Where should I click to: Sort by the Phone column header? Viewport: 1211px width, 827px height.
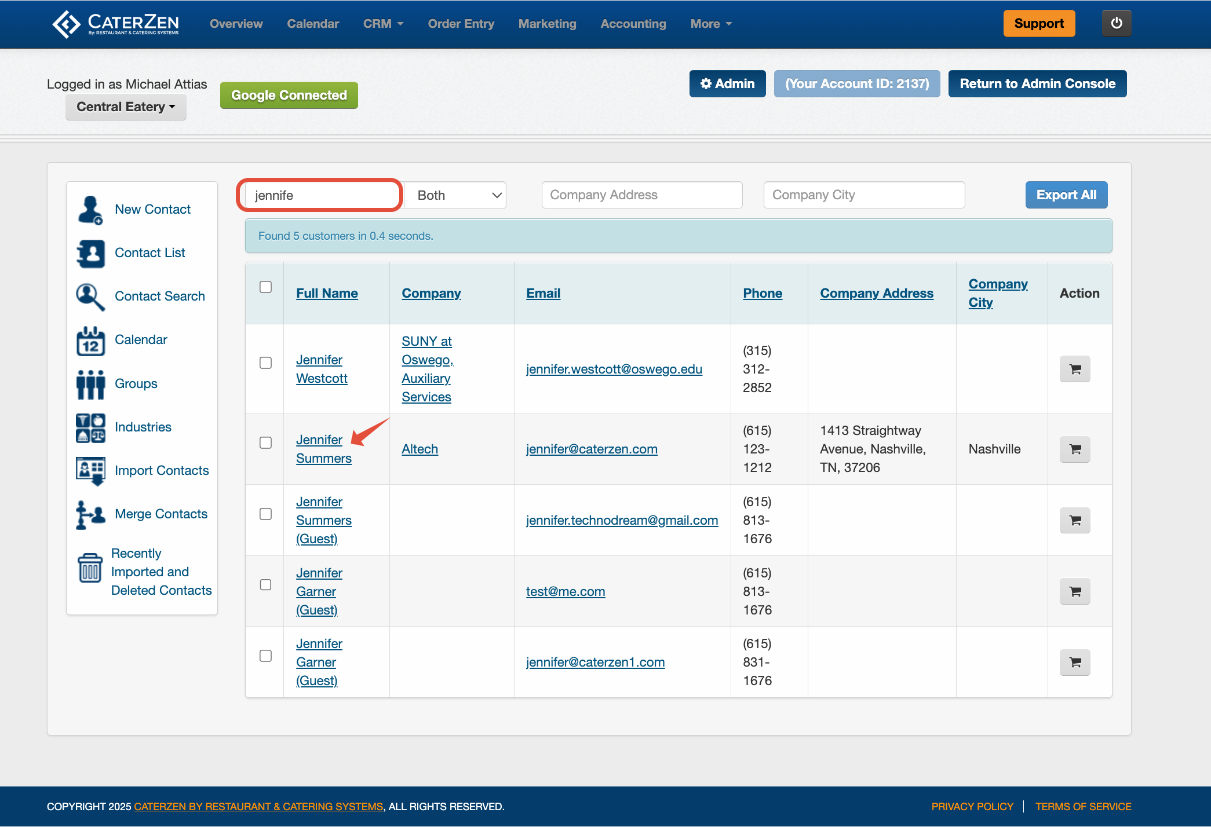pos(763,293)
